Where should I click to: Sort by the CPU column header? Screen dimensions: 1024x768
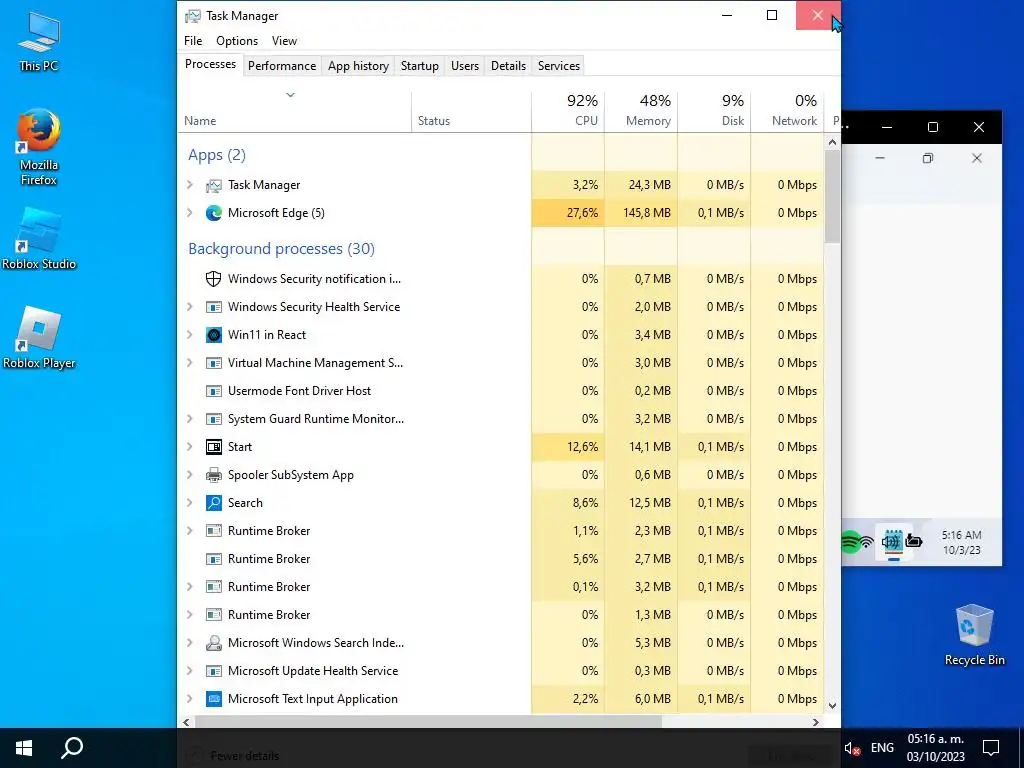(568, 111)
